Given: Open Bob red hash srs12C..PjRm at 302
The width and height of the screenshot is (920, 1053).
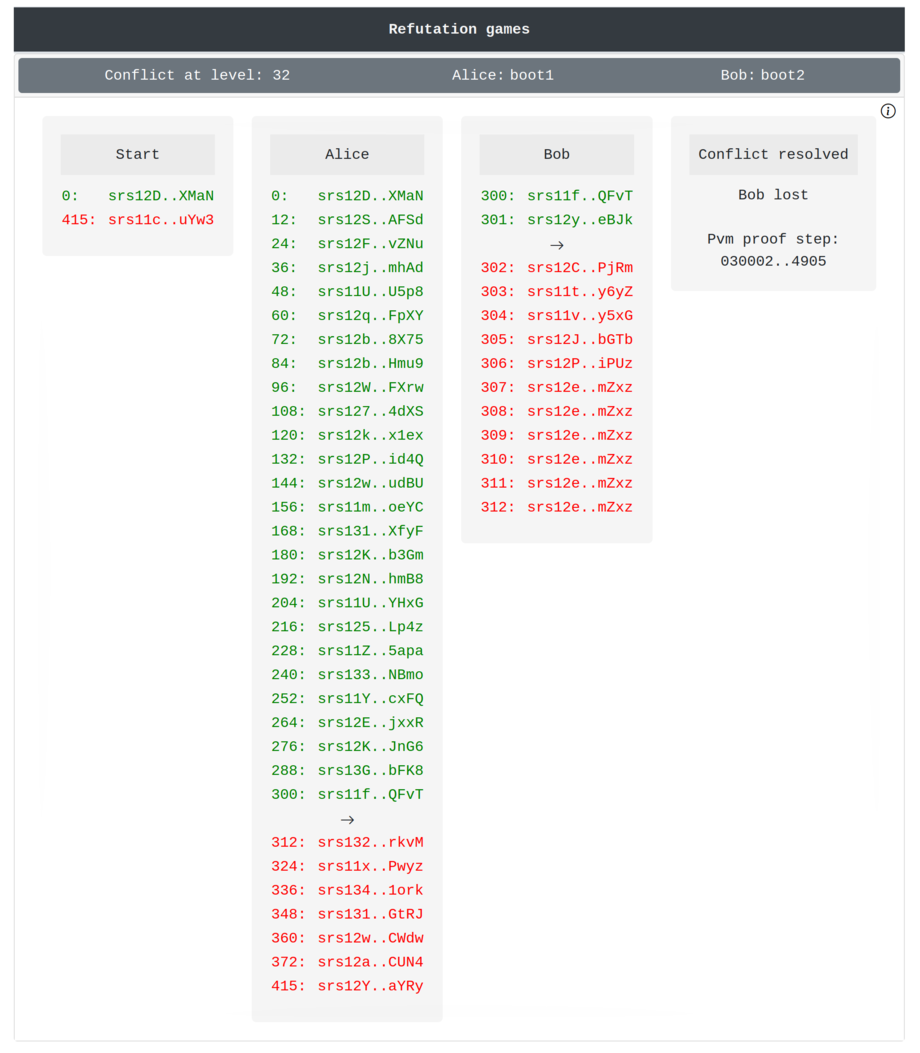Looking at the screenshot, I should pyautogui.click(x=580, y=268).
